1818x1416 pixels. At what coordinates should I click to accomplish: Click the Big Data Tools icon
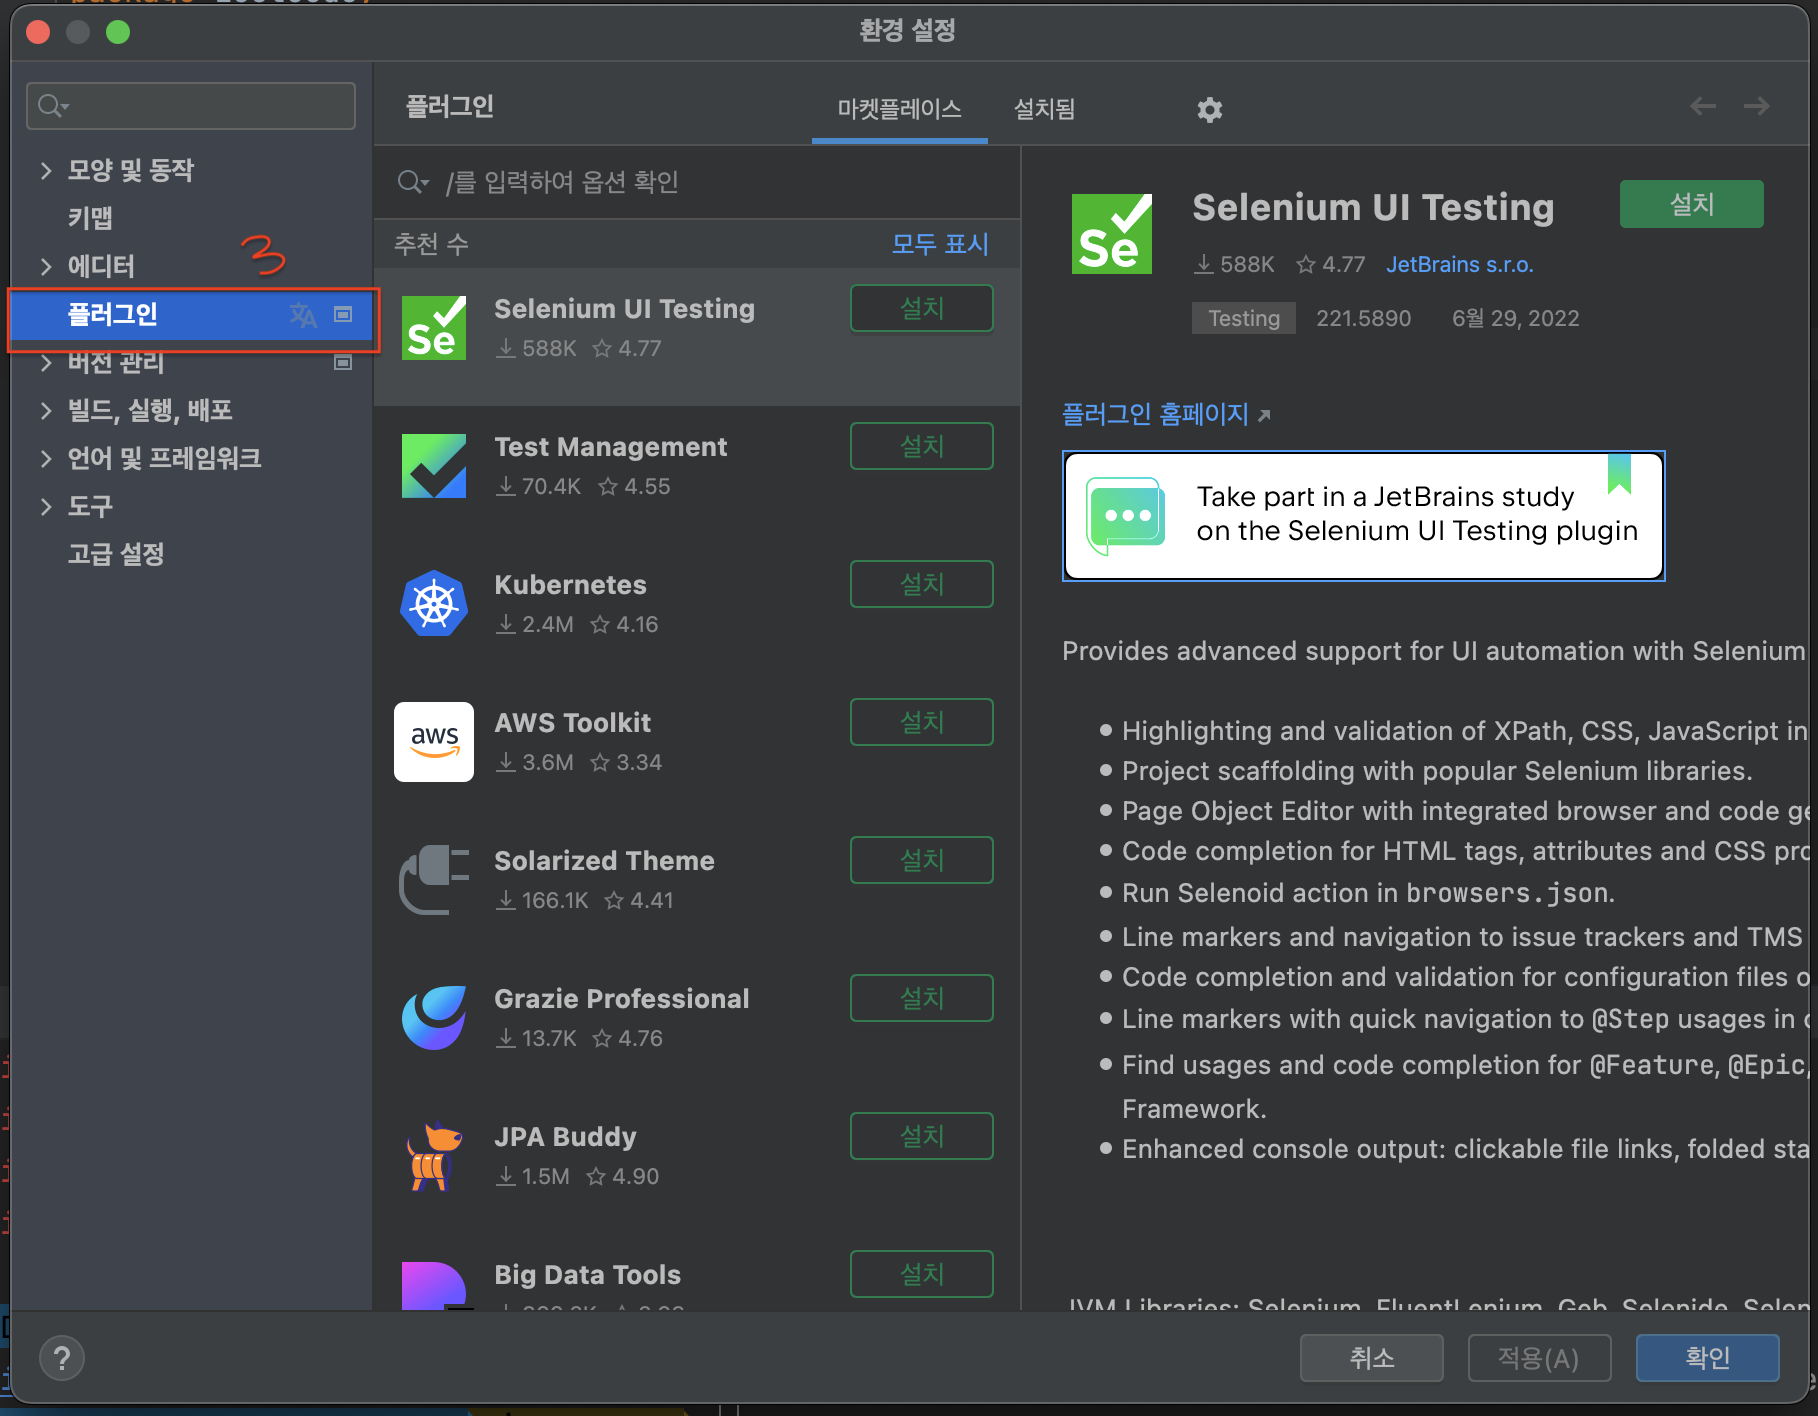(434, 1285)
